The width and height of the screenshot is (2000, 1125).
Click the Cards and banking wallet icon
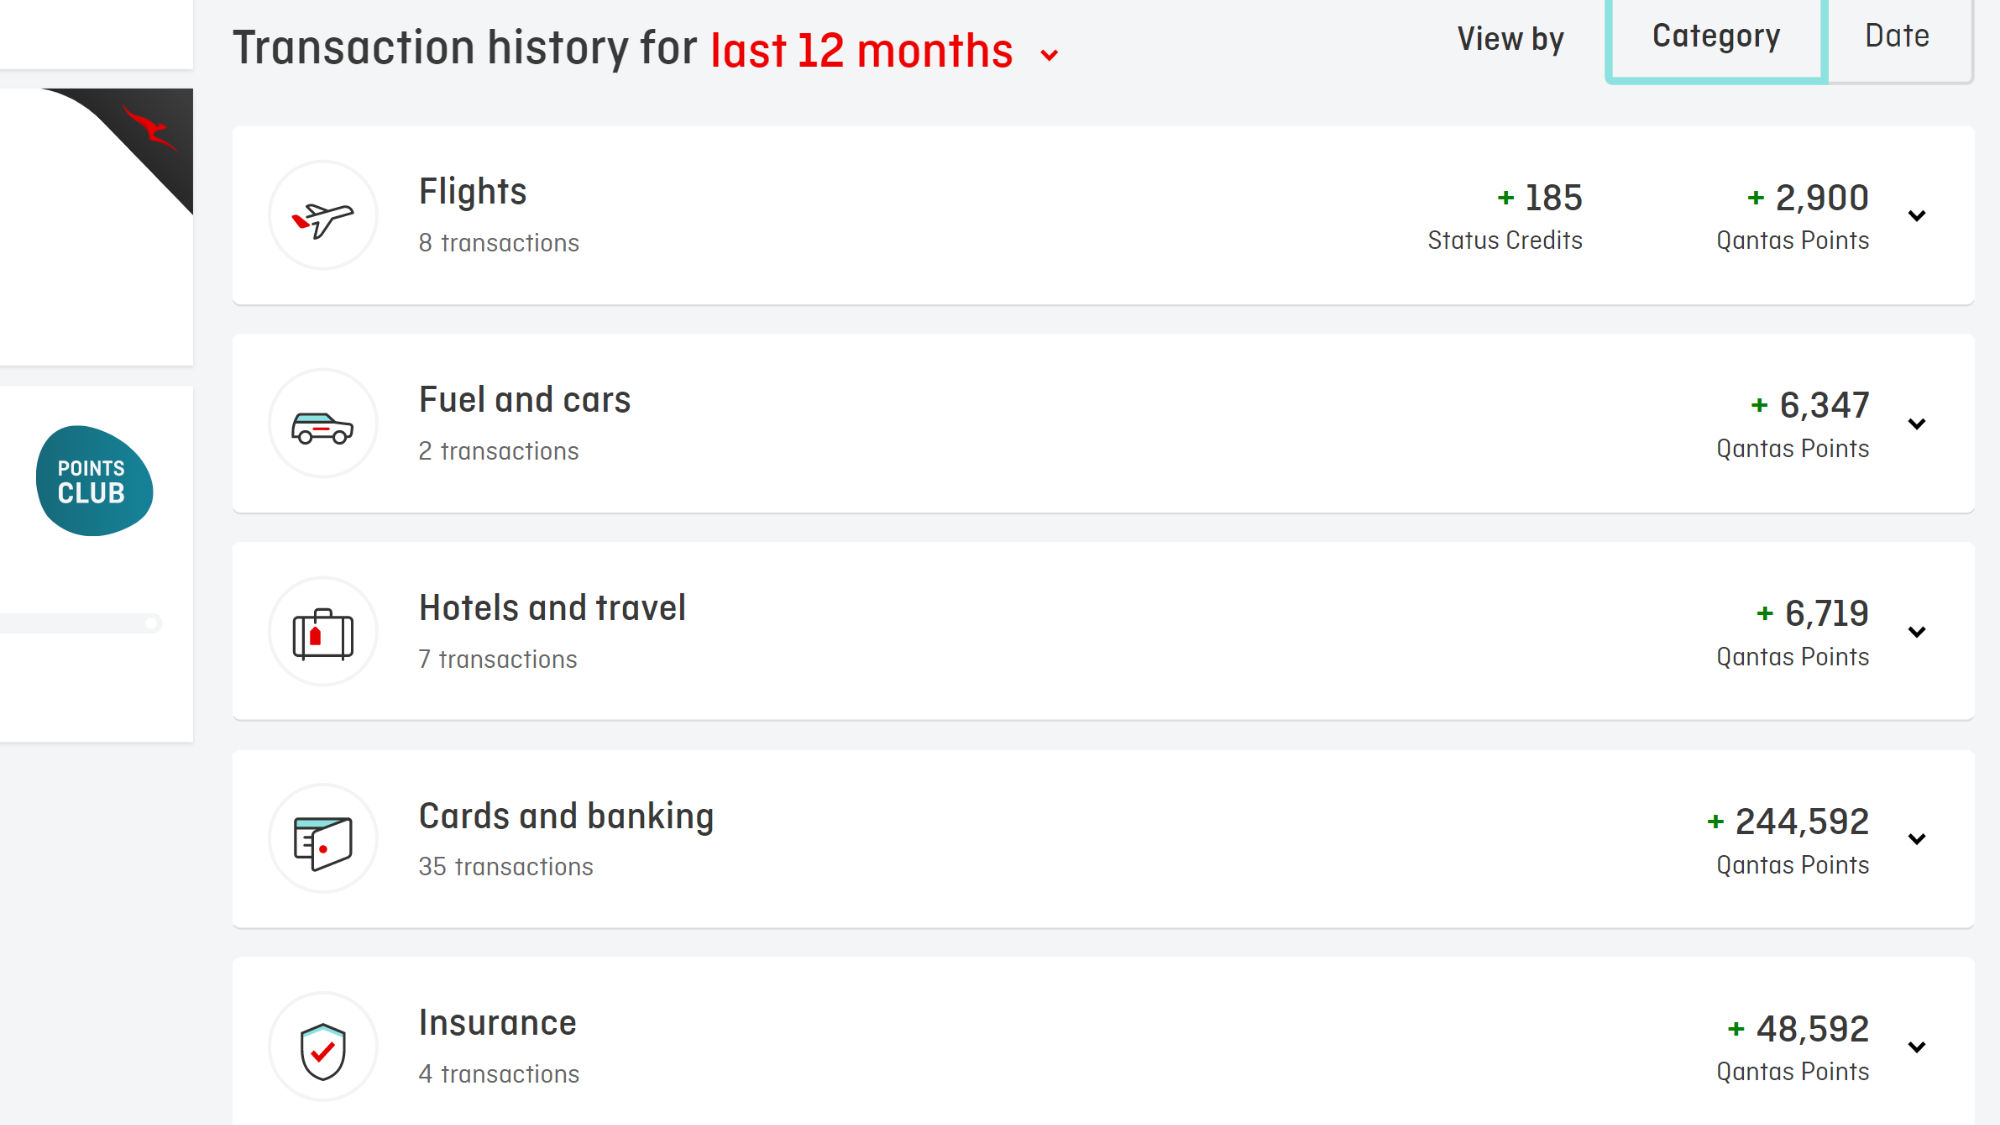pos(323,839)
